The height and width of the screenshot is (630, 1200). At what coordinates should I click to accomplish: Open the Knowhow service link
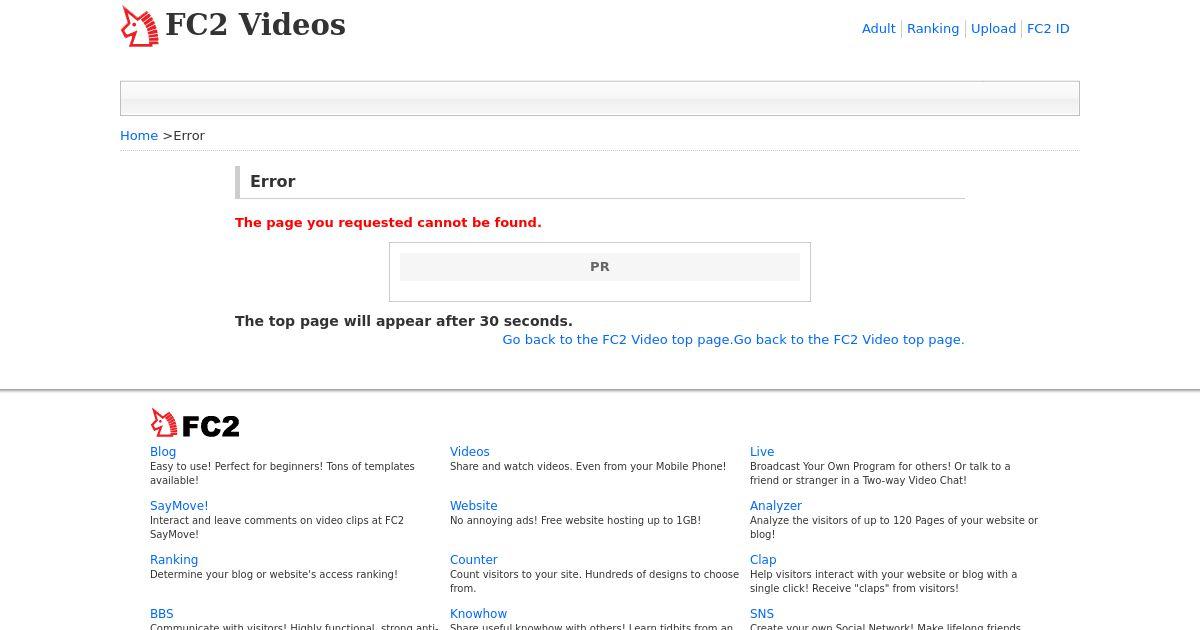coord(478,614)
